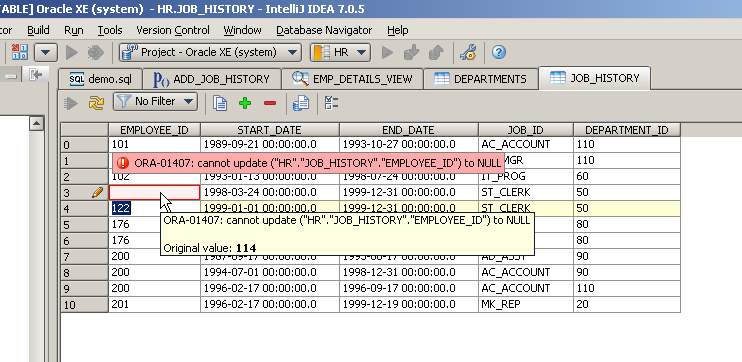Select row header number 10
This screenshot has height=362, width=742.
coord(84,304)
